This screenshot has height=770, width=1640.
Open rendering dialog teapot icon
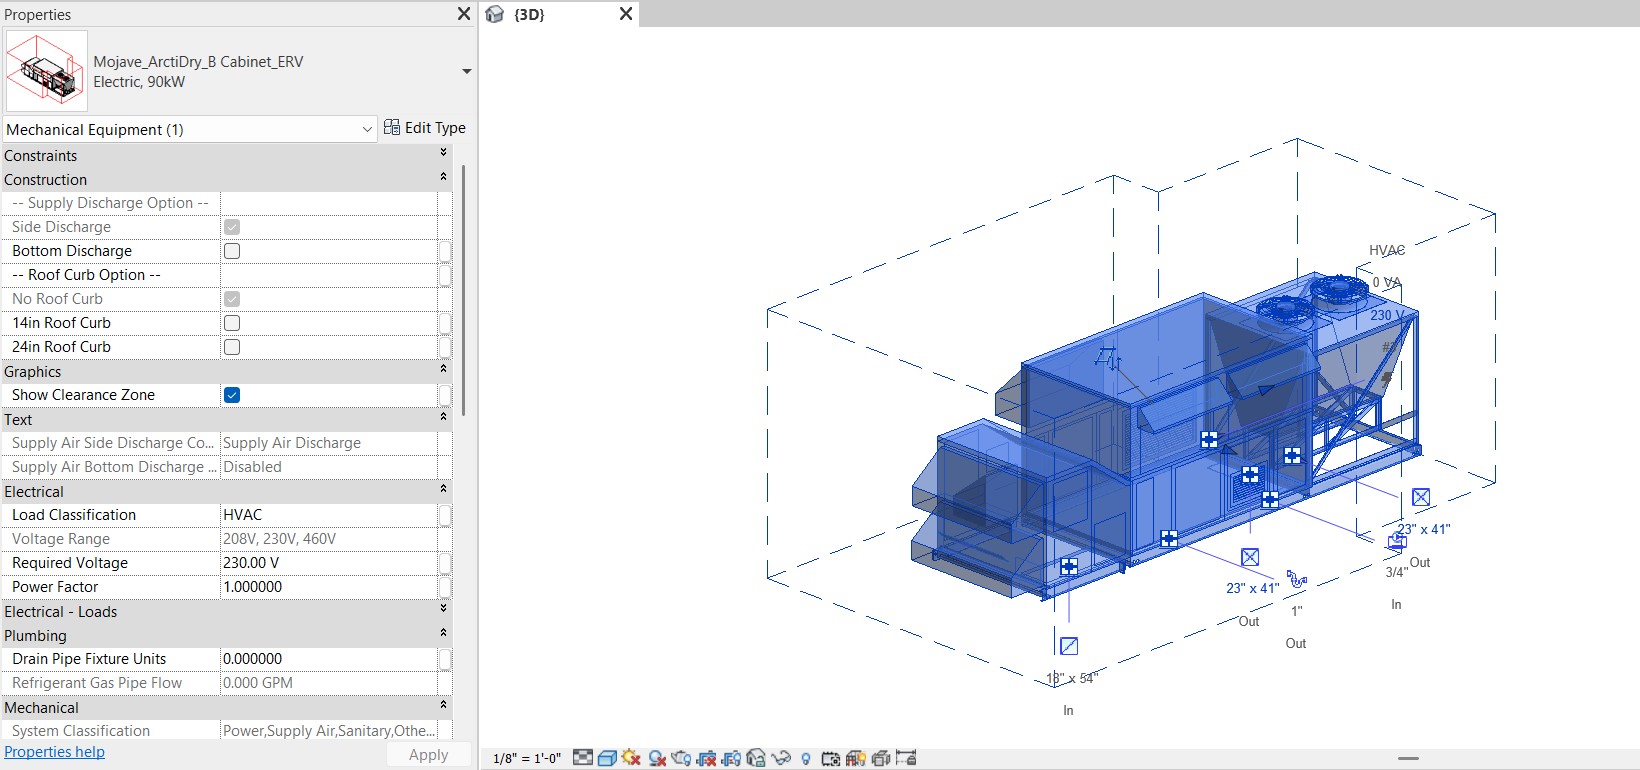coord(681,758)
